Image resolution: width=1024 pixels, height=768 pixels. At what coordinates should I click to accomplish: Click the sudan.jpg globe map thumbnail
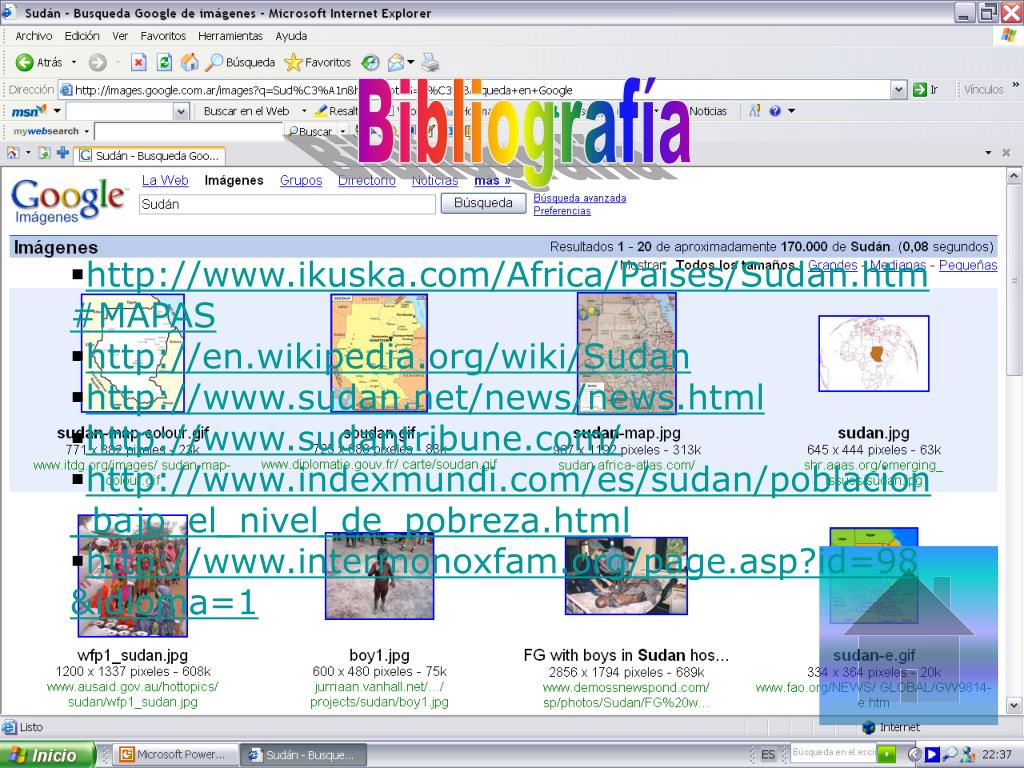(x=874, y=354)
